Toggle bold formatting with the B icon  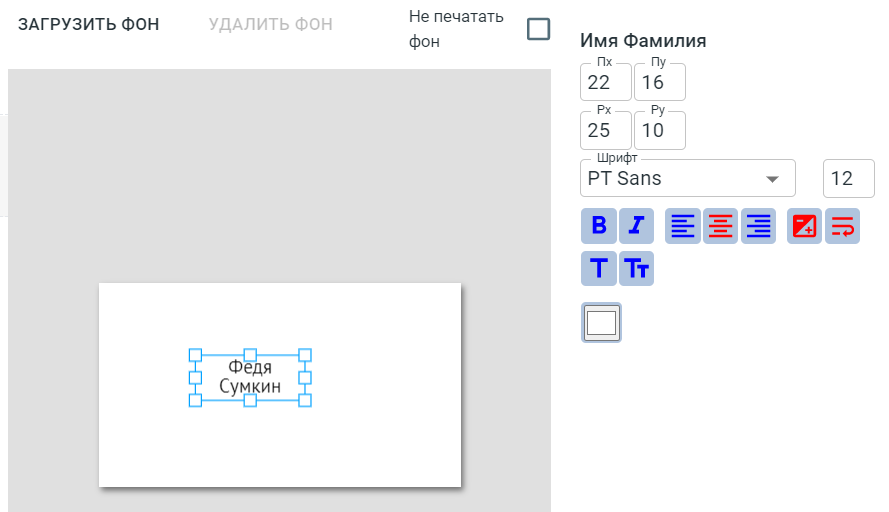click(599, 226)
